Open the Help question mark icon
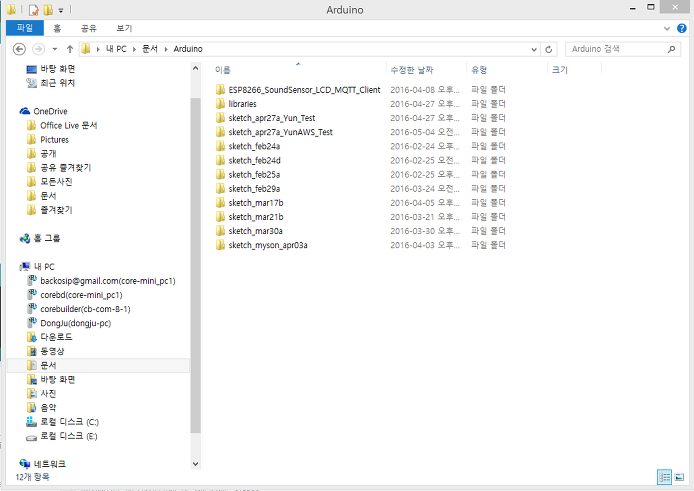Viewport: 694px width, 491px height. [682, 28]
